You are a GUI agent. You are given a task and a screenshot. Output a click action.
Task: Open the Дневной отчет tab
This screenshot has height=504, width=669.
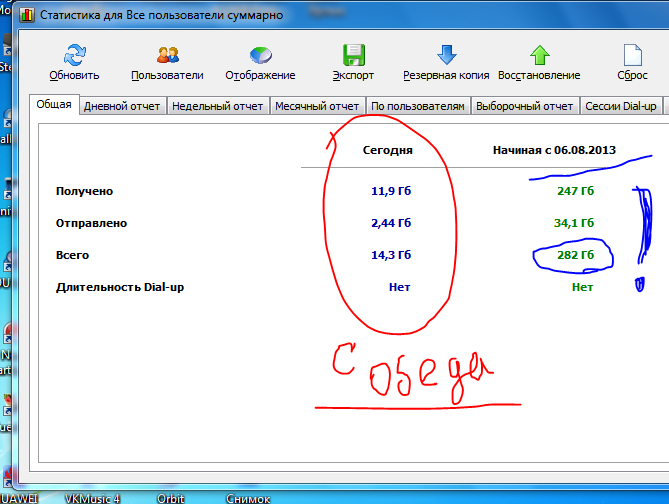pos(122,106)
